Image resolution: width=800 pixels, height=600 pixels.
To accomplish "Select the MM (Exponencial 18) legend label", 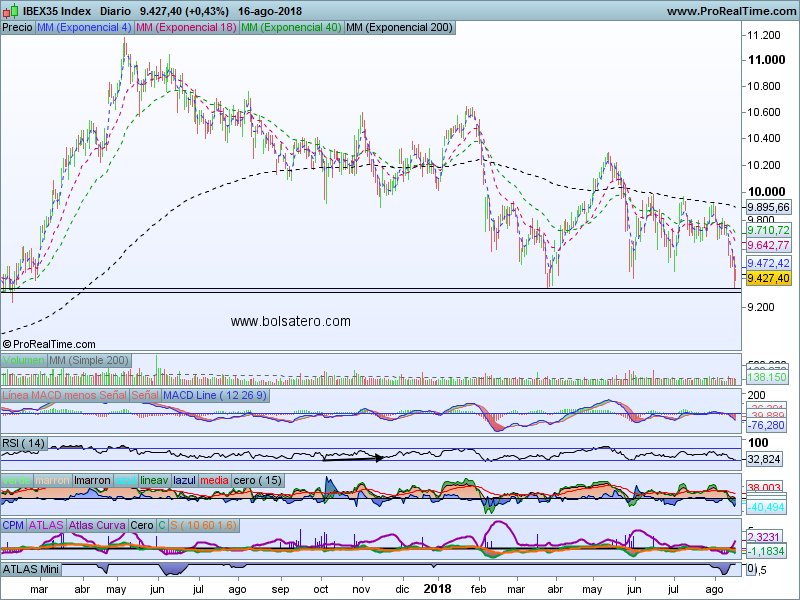I will coord(186,27).
